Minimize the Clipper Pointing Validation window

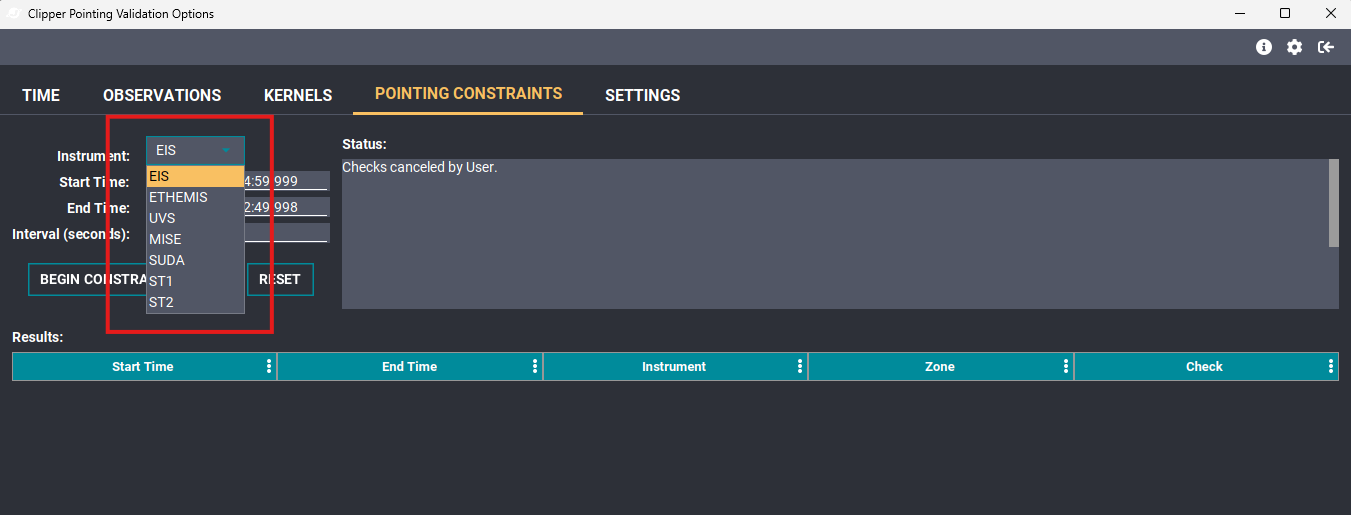point(1240,14)
